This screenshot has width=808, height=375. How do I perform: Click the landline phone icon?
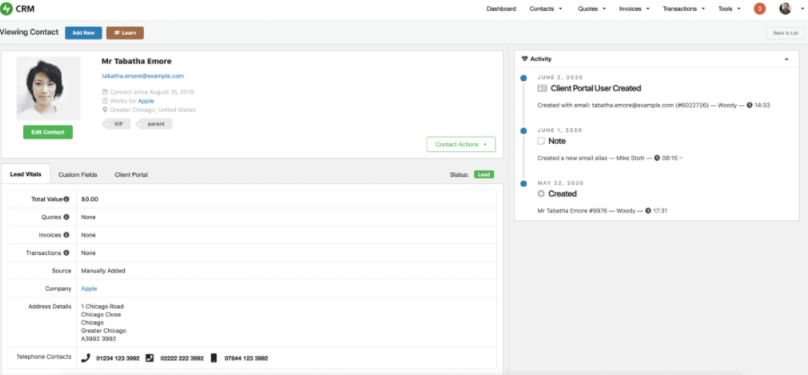click(x=86, y=358)
